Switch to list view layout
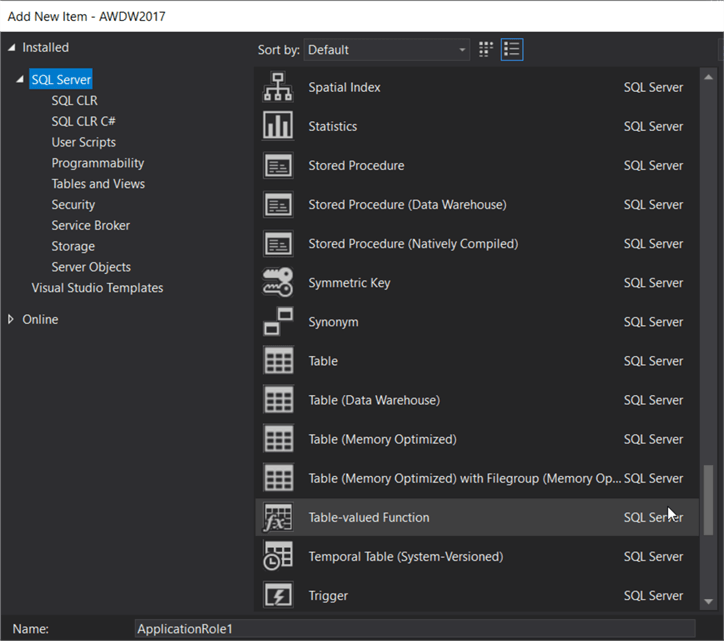The width and height of the screenshot is (724, 641). click(x=512, y=49)
